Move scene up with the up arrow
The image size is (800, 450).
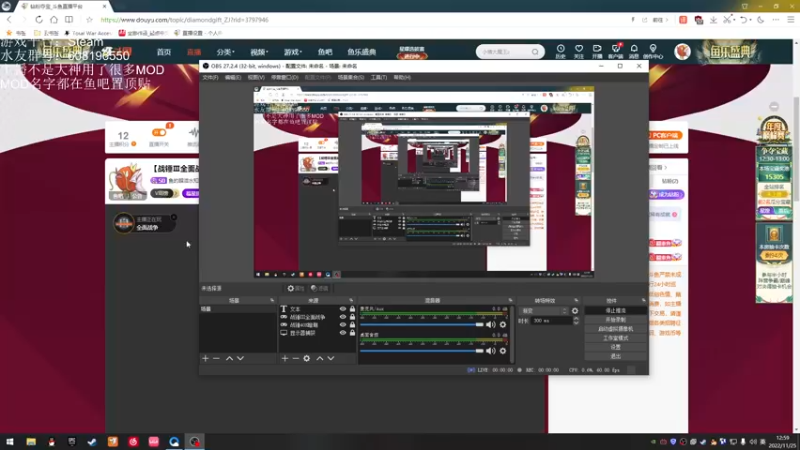230,359
